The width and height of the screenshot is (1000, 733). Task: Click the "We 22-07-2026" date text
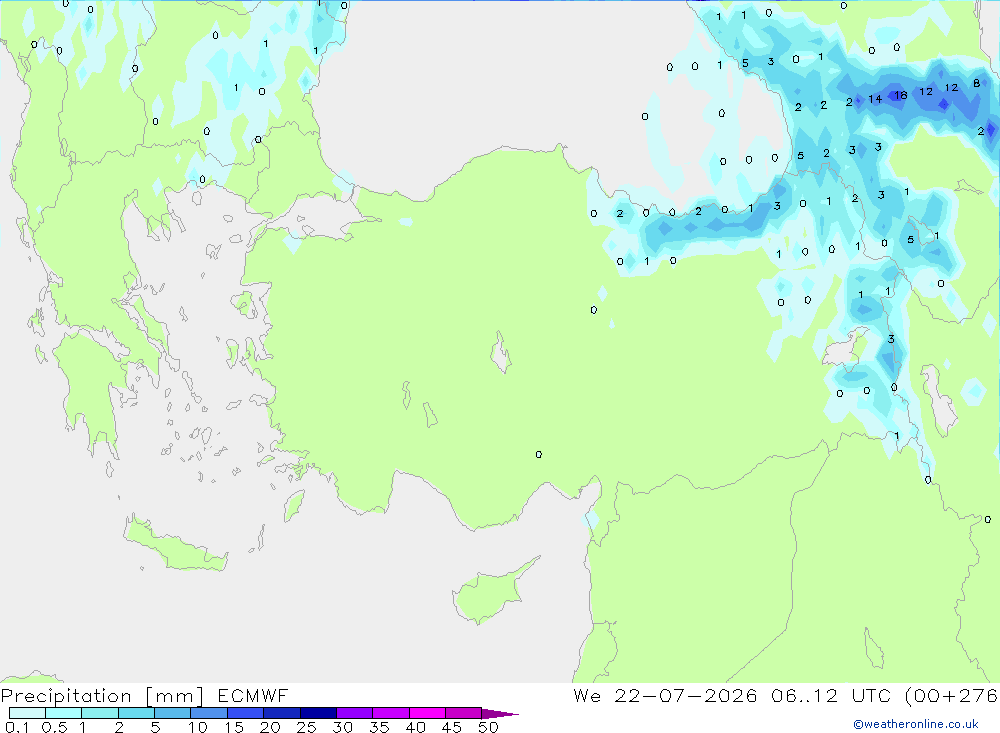point(665,695)
